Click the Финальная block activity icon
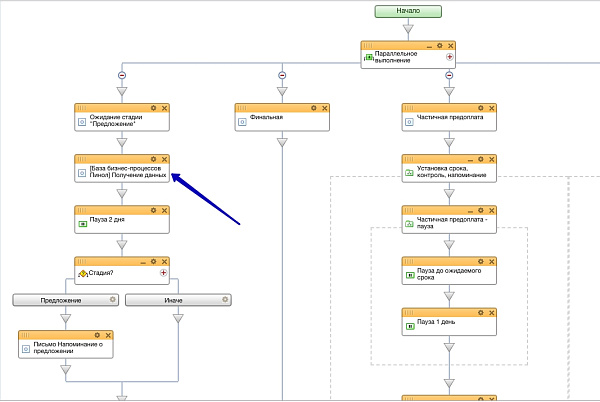Viewport: 600px width, 402px height. 242,122
